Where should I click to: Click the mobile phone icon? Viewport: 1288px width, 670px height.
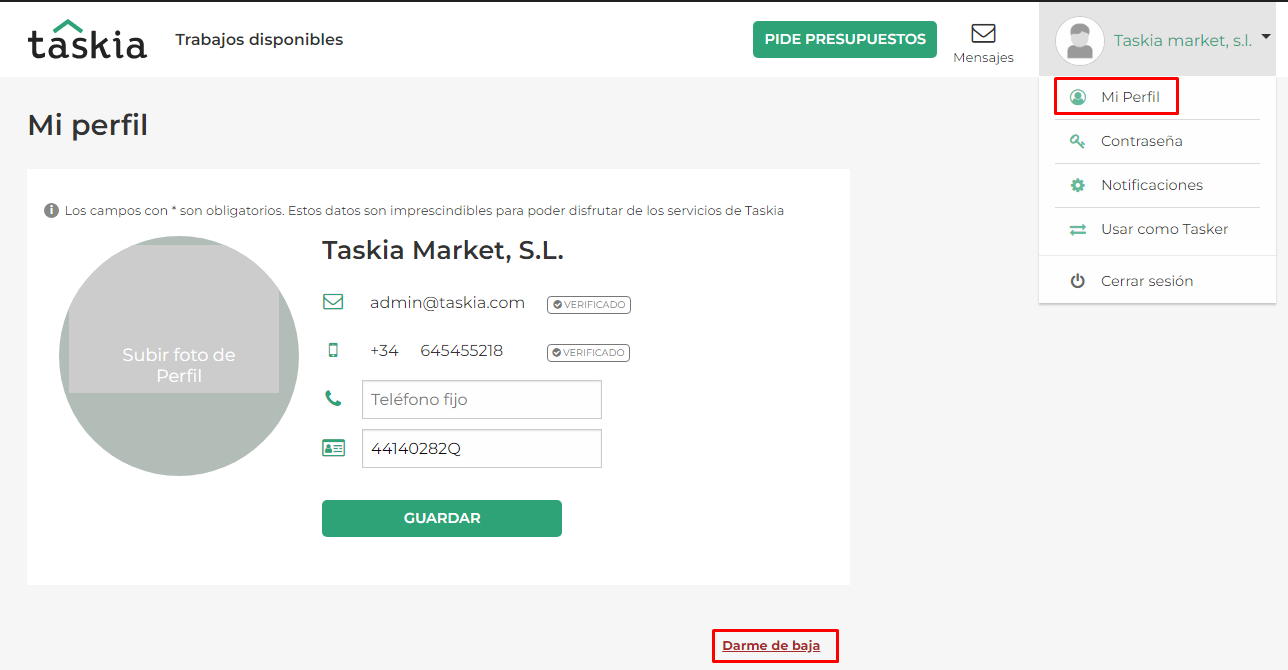333,350
